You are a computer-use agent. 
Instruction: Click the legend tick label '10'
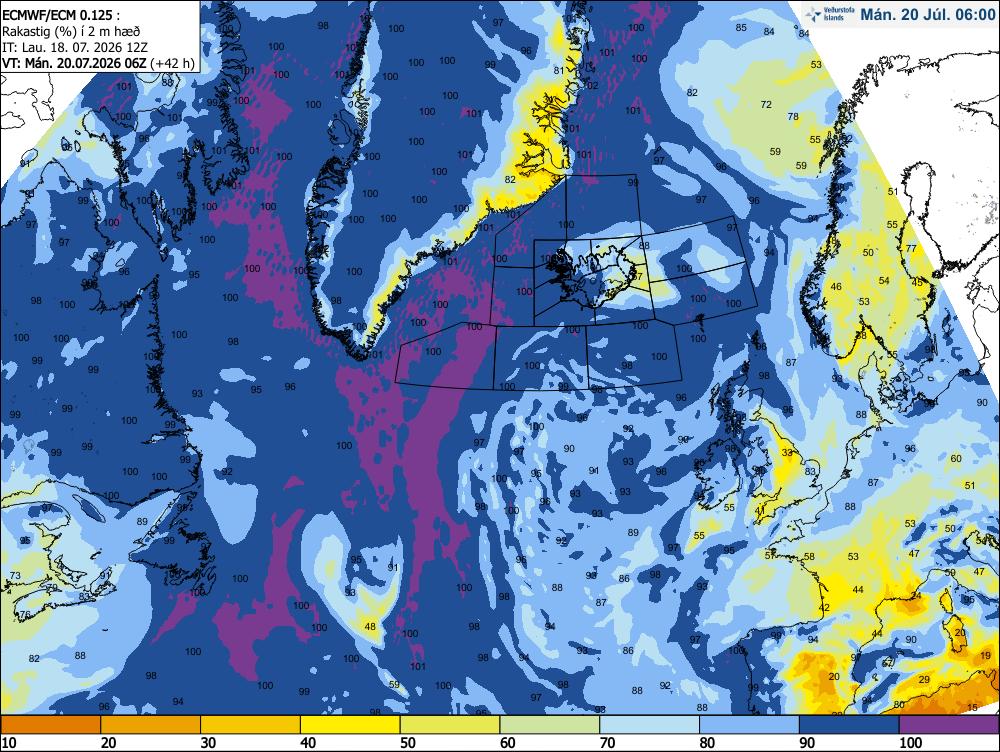[x=9, y=742]
